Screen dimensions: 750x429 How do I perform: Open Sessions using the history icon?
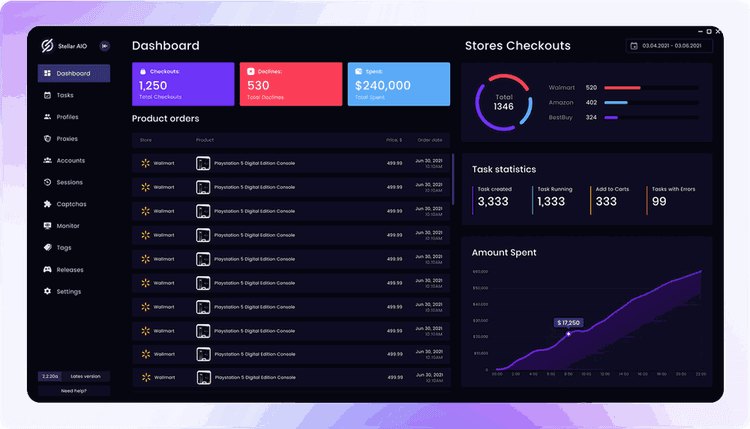click(47, 183)
